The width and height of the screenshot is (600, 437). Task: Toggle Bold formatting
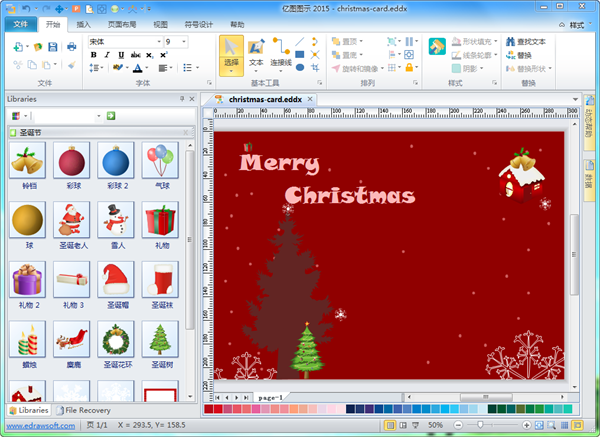[x=94, y=55]
